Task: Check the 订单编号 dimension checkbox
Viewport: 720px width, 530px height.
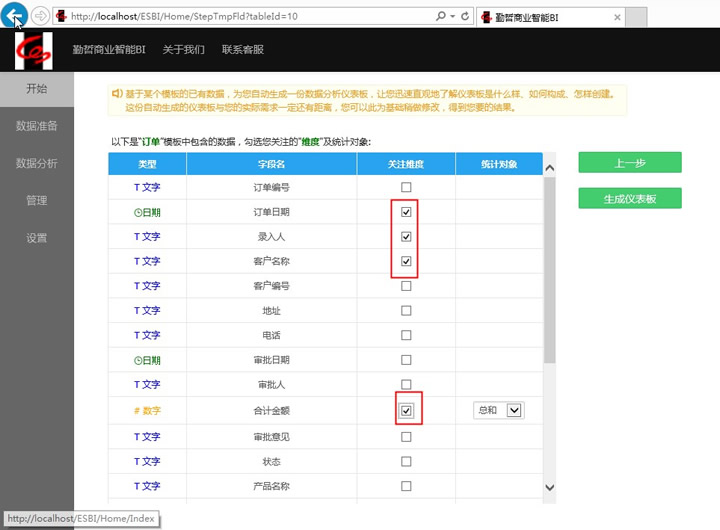Action: point(406,188)
